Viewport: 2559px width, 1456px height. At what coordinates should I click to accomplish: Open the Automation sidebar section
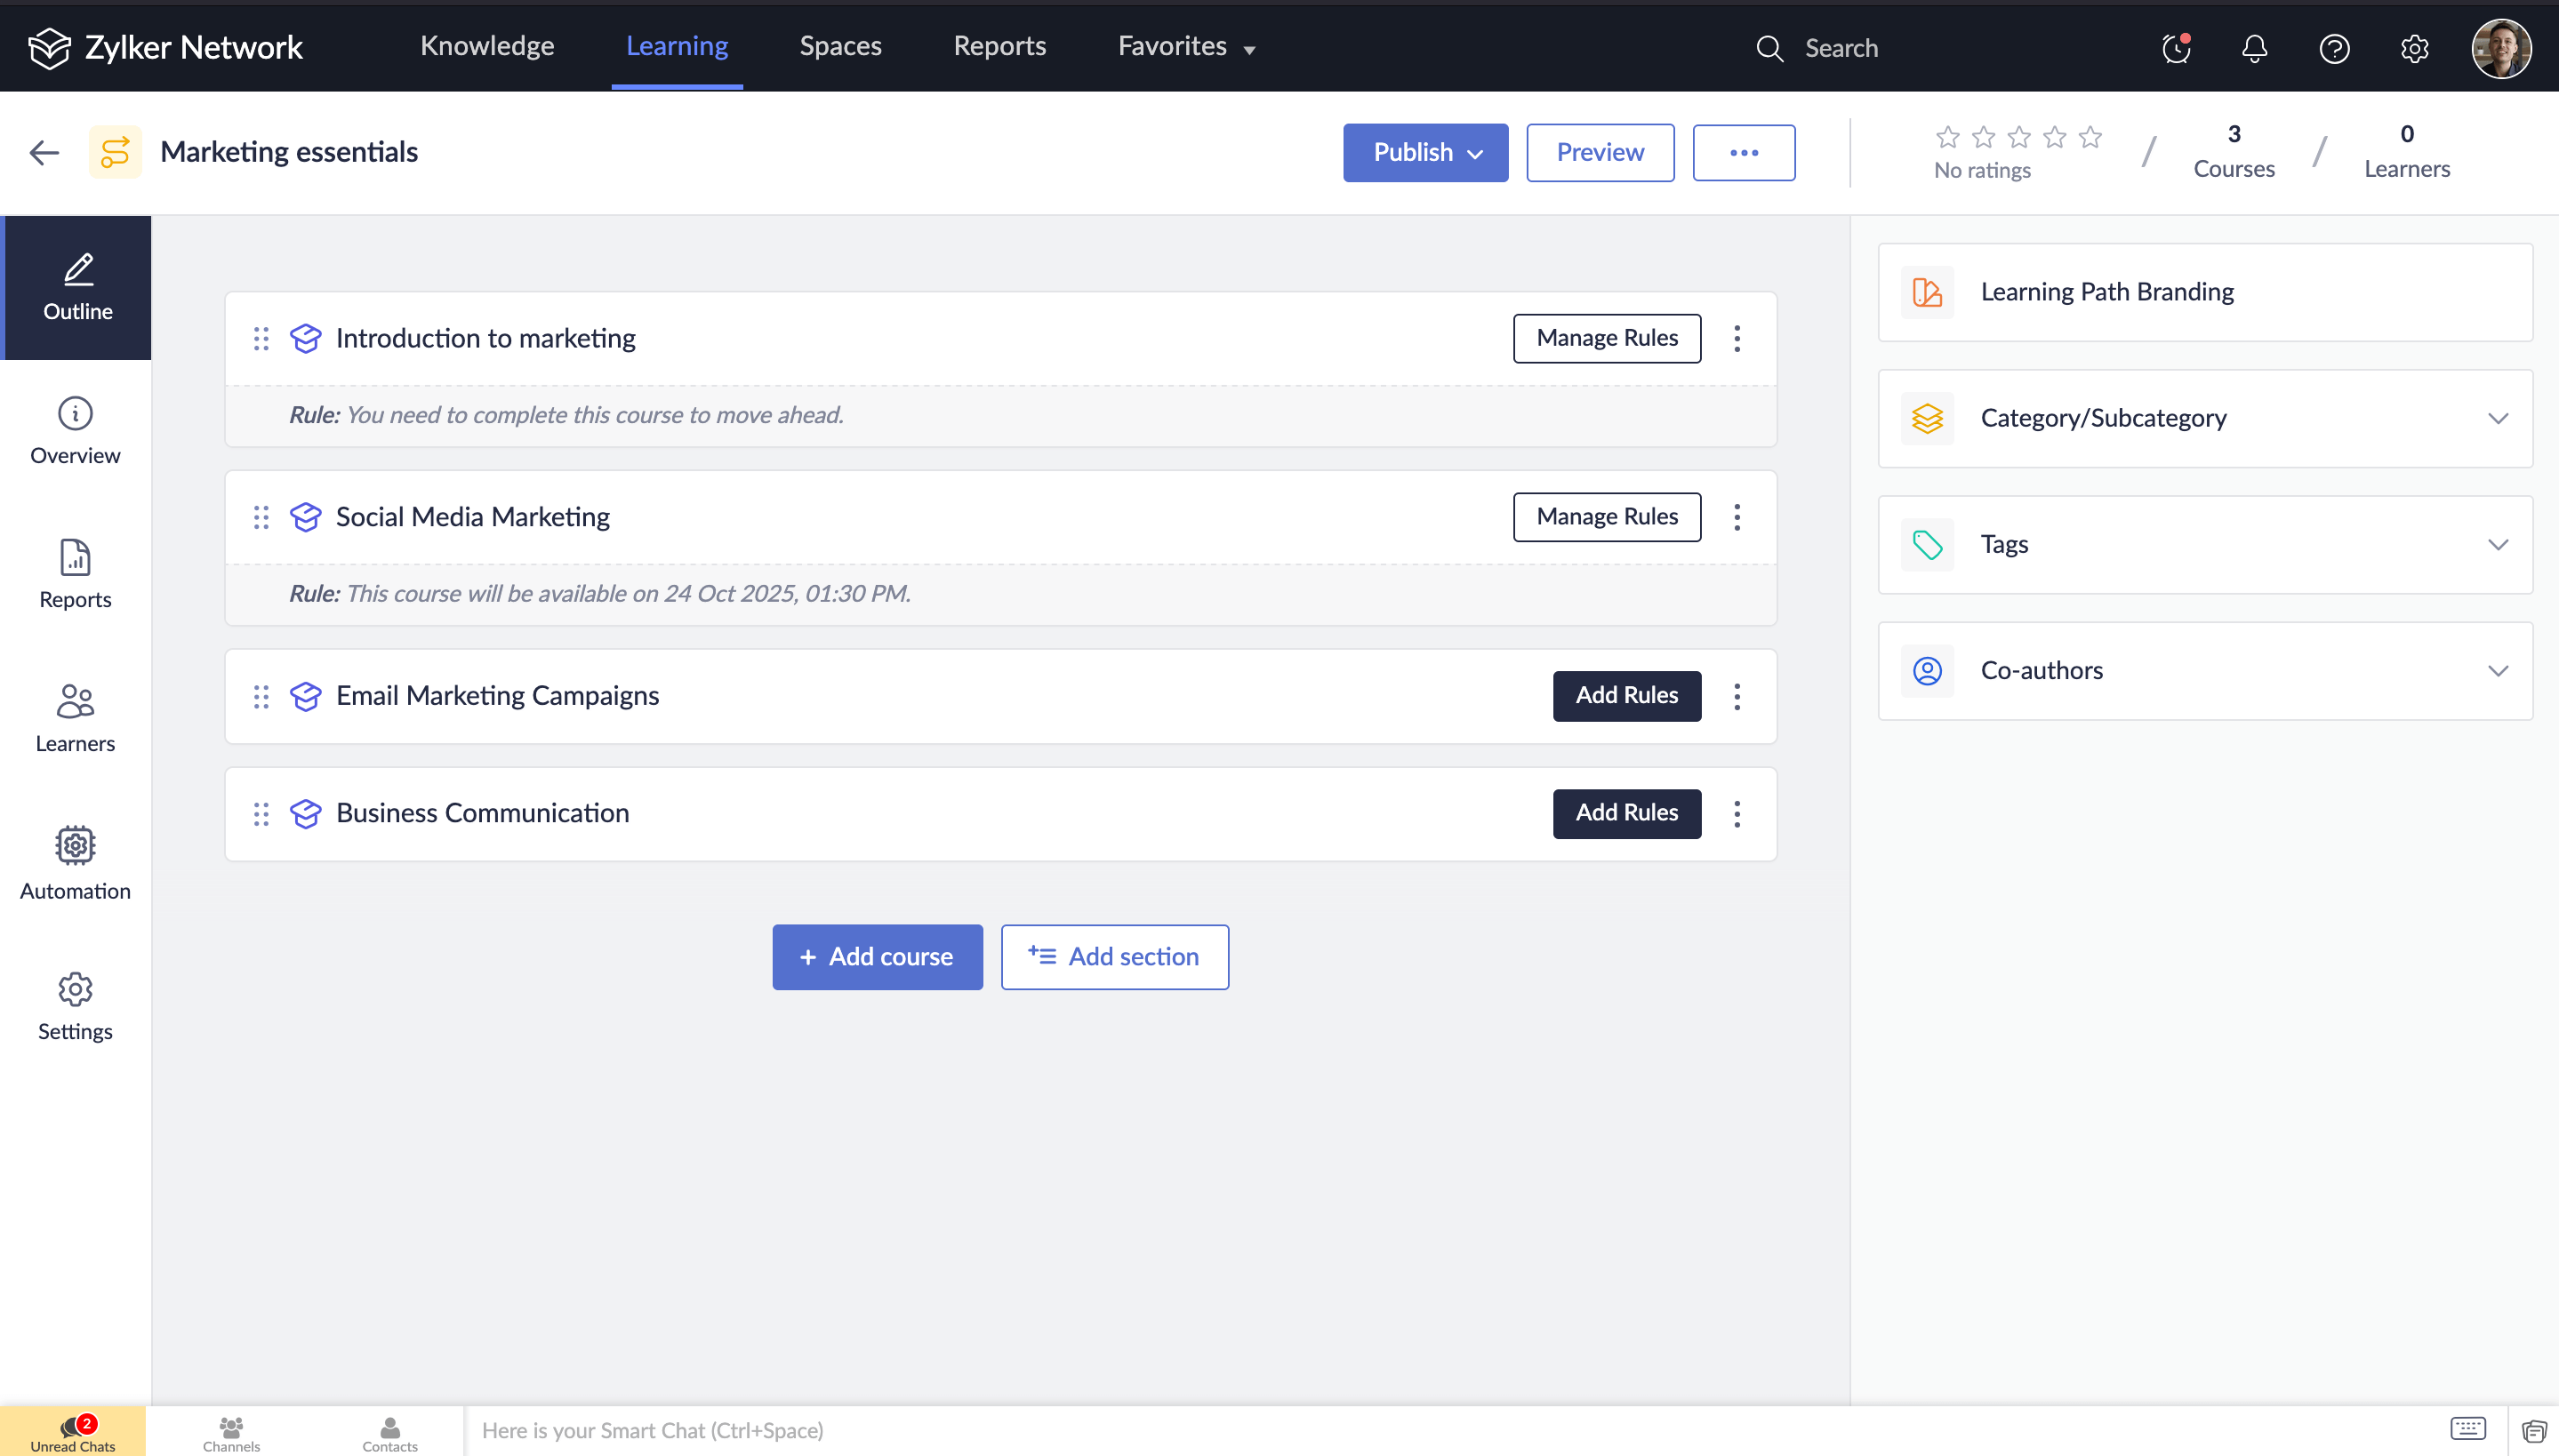click(75, 863)
